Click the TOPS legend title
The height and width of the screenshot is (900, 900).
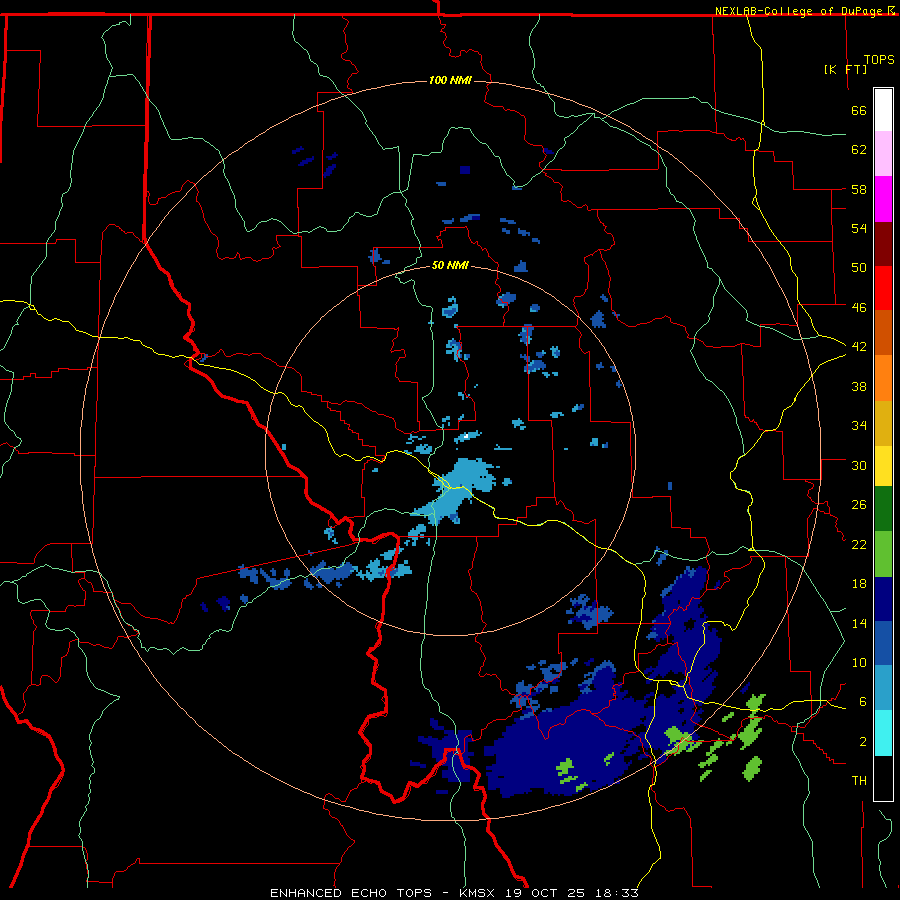point(879,60)
